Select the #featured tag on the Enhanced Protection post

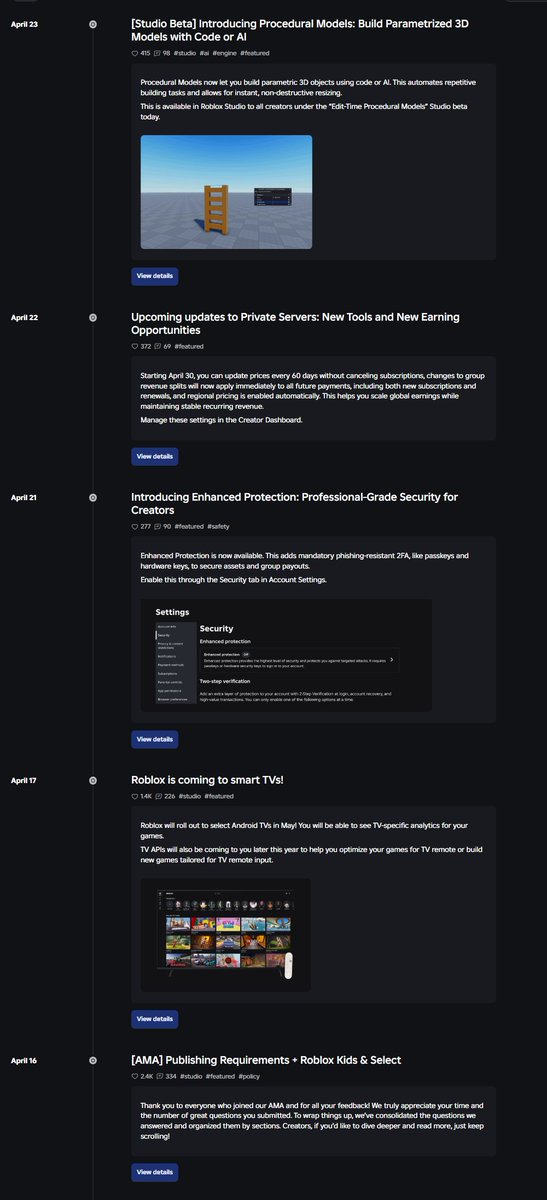190,526
